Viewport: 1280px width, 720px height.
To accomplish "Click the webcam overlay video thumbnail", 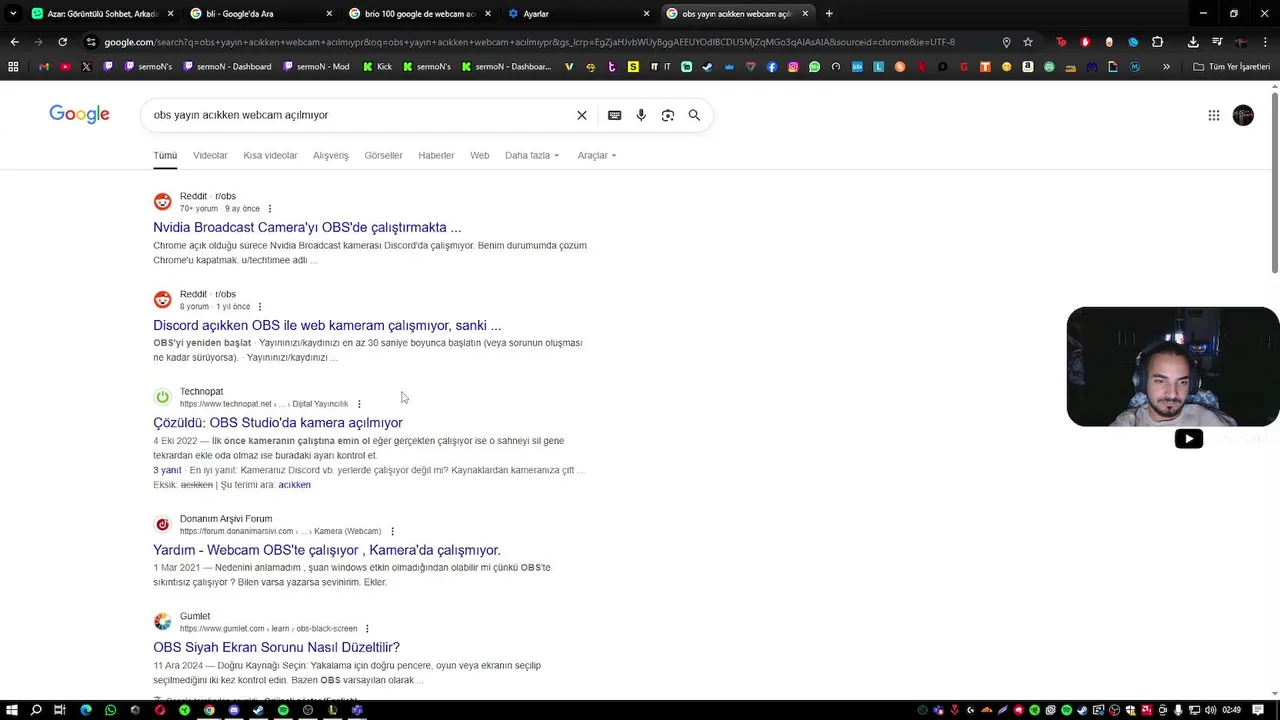I will [1173, 367].
